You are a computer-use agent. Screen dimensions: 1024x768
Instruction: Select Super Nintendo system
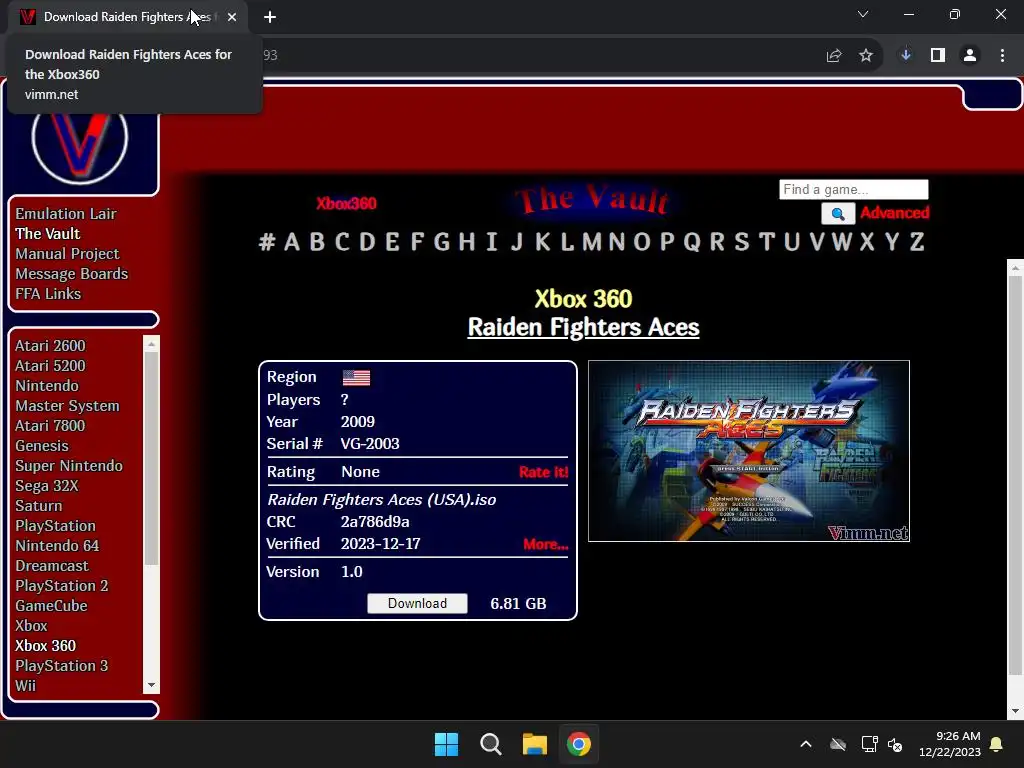[69, 466]
